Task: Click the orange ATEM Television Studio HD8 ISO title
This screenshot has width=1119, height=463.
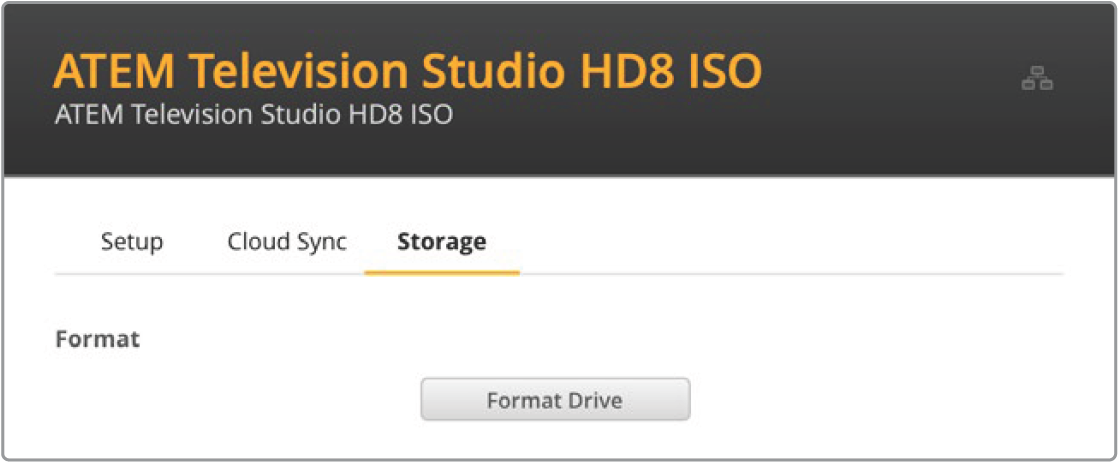Action: pyautogui.click(x=407, y=71)
